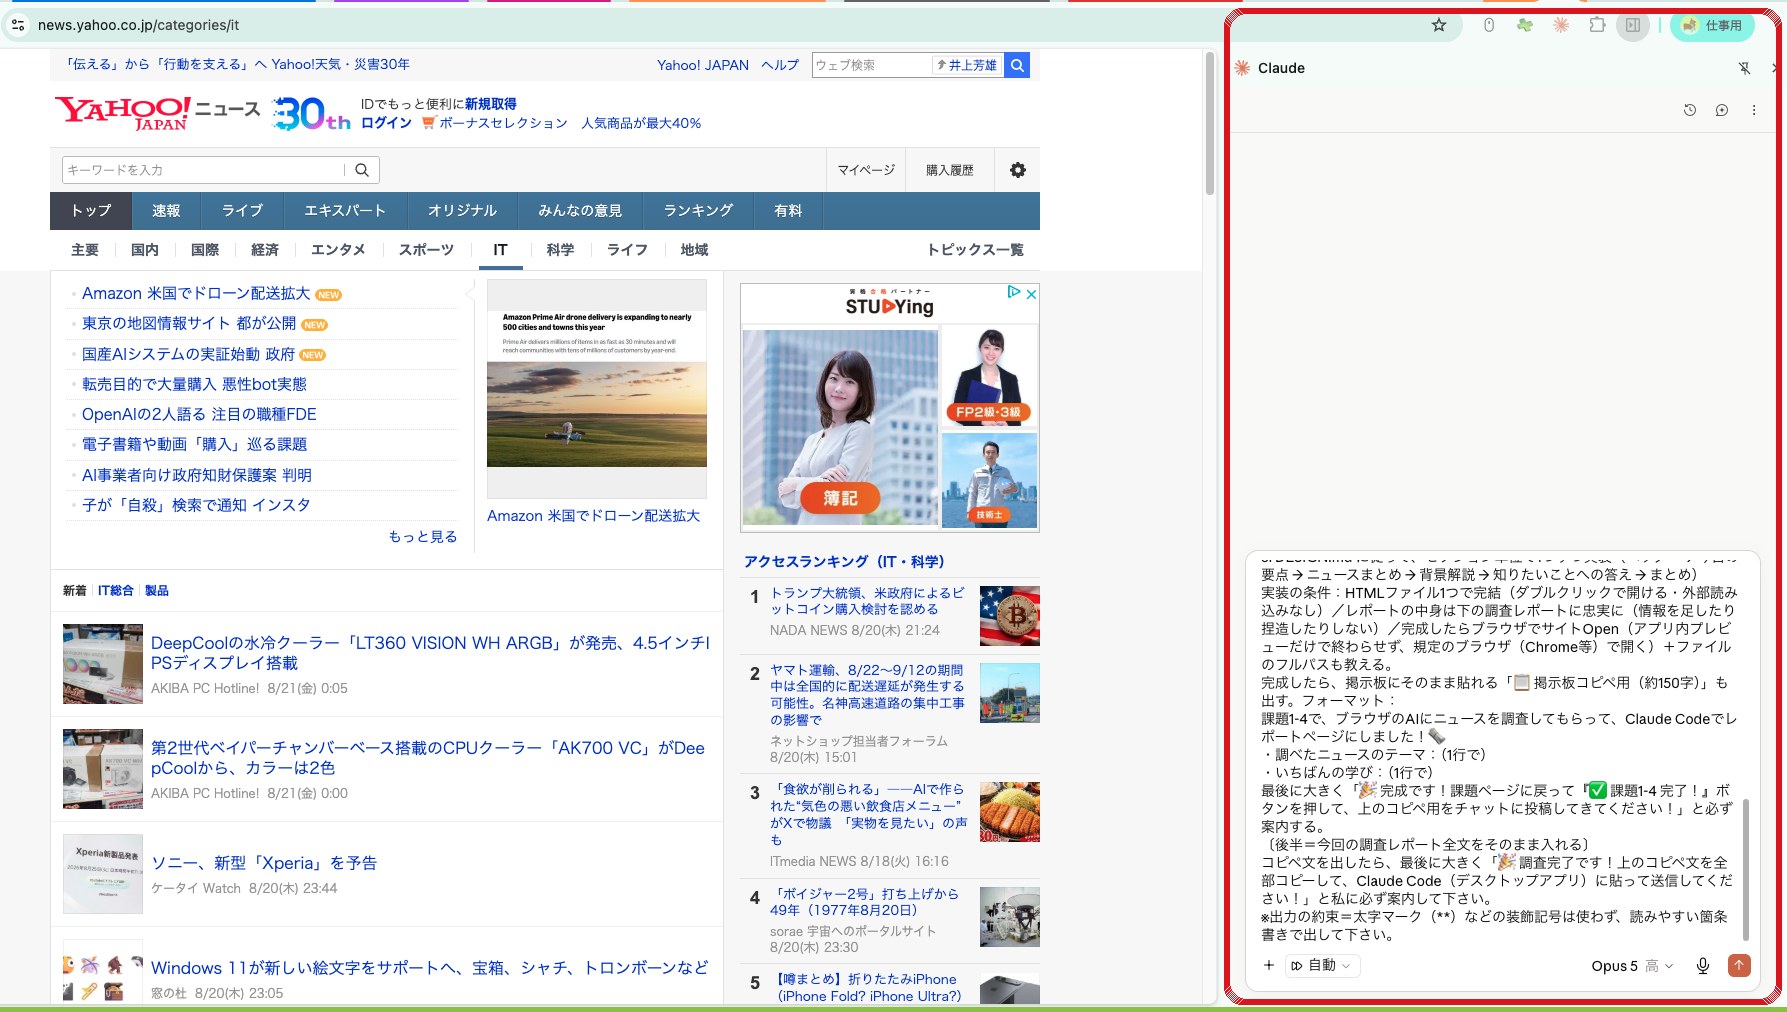1787x1012 pixels.
Task: Click the news keyword search magnifier icon
Action: 362,170
